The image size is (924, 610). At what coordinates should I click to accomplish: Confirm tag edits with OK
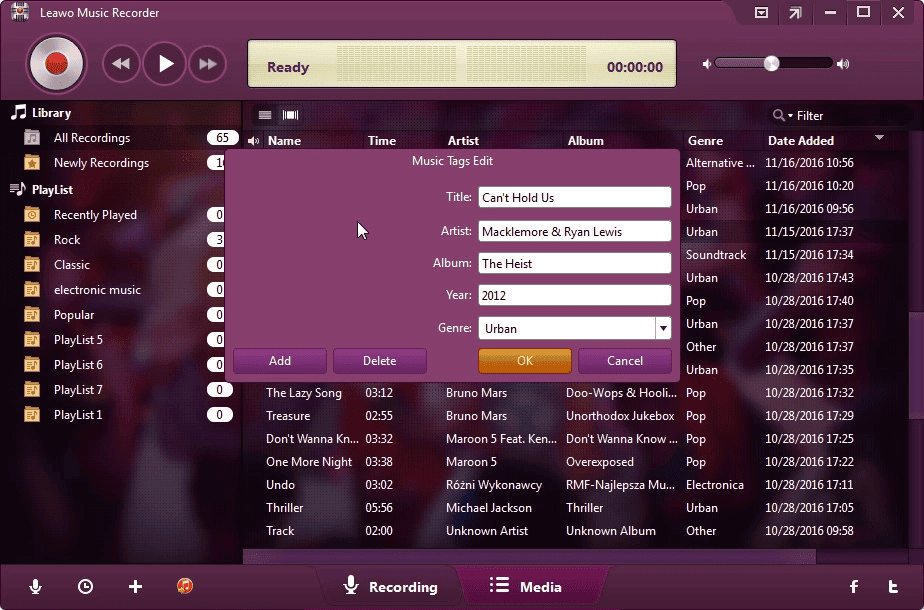pos(525,361)
